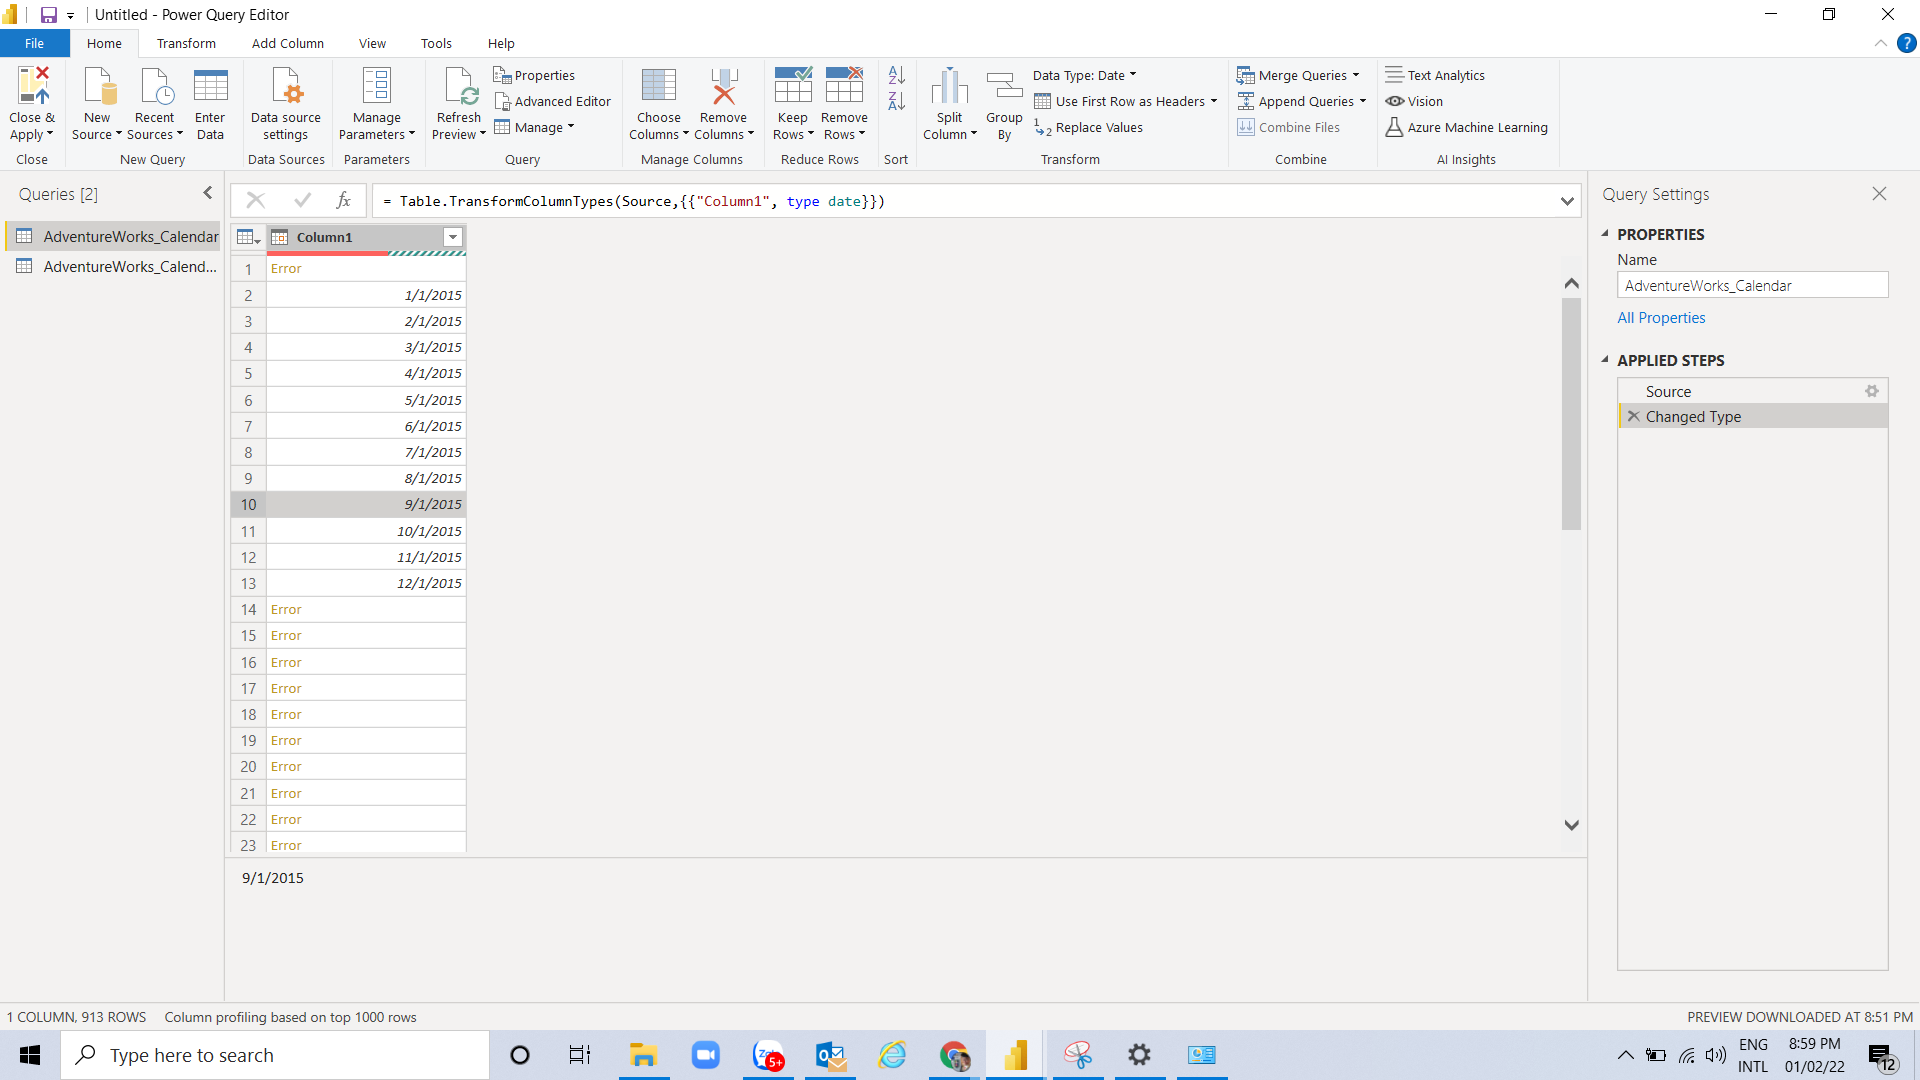Open Source step settings gear
This screenshot has width=1920, height=1080.
pyautogui.click(x=1872, y=391)
